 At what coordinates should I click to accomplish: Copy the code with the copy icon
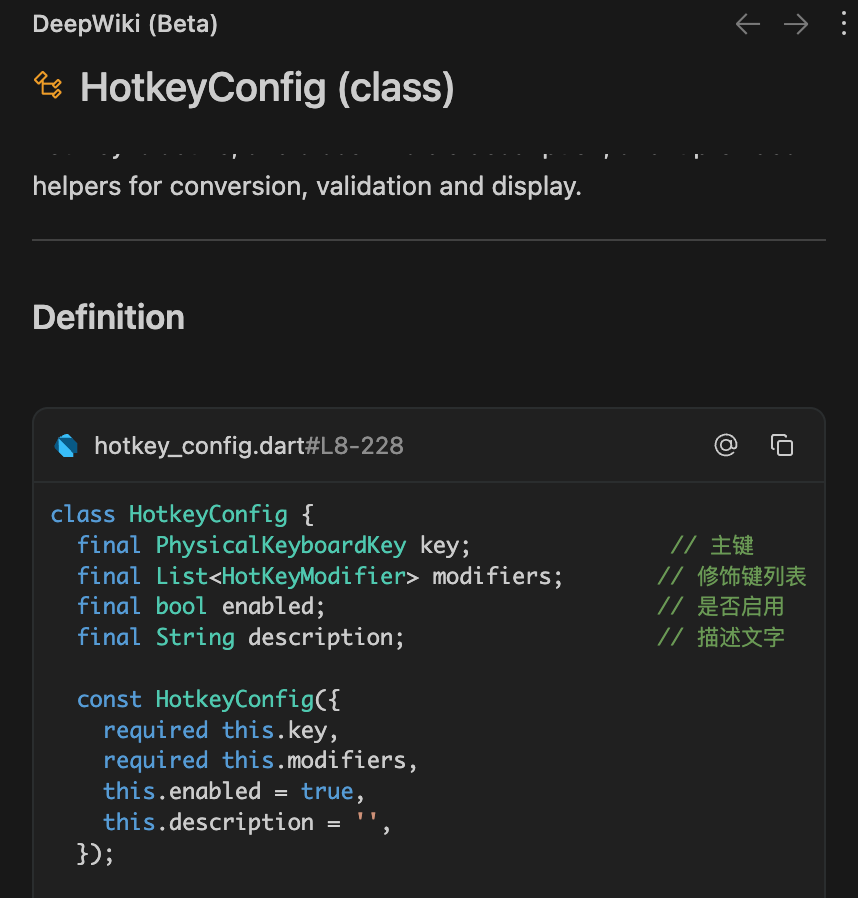782,445
